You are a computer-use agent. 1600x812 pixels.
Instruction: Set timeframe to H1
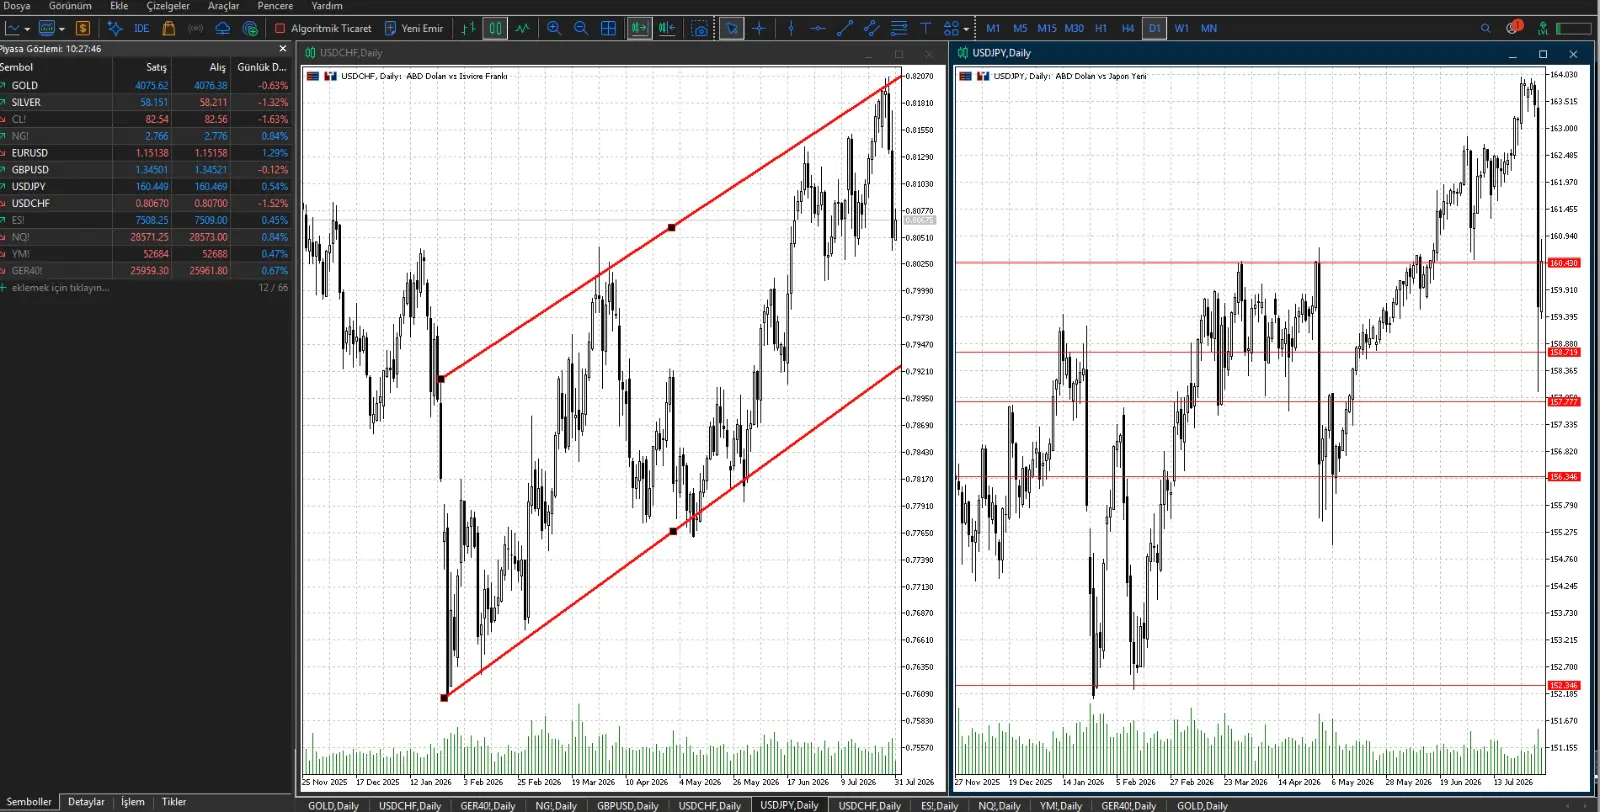pyautogui.click(x=1101, y=28)
